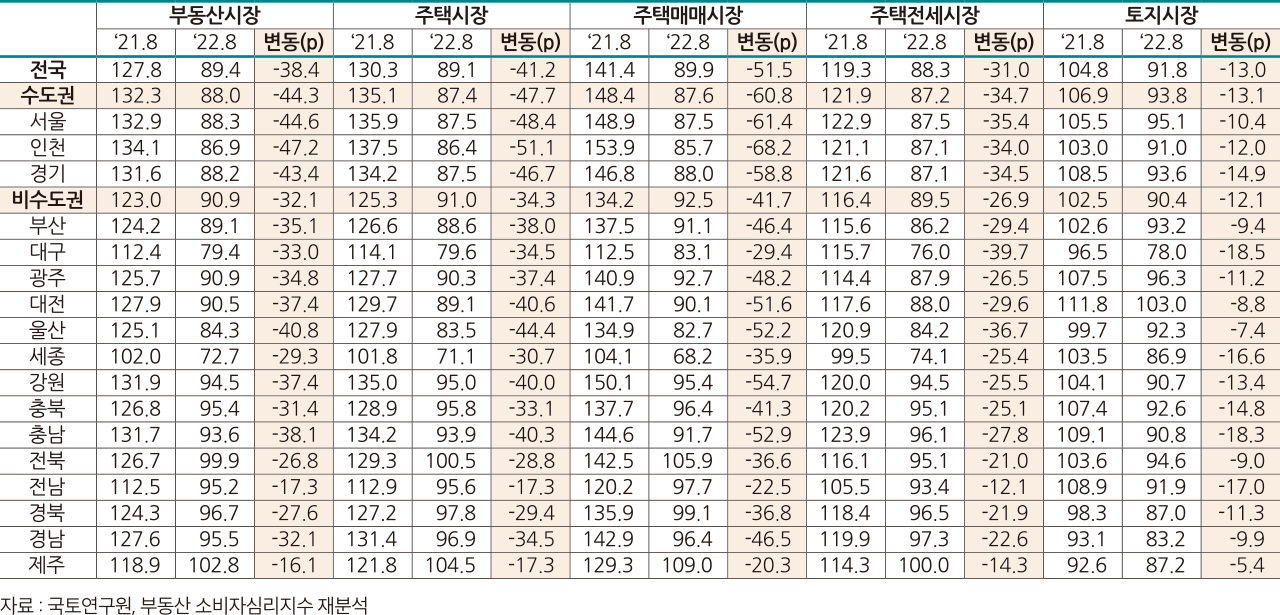
Task: Click the -54.7 value in 강원 row
Action: pyautogui.click(x=770, y=382)
